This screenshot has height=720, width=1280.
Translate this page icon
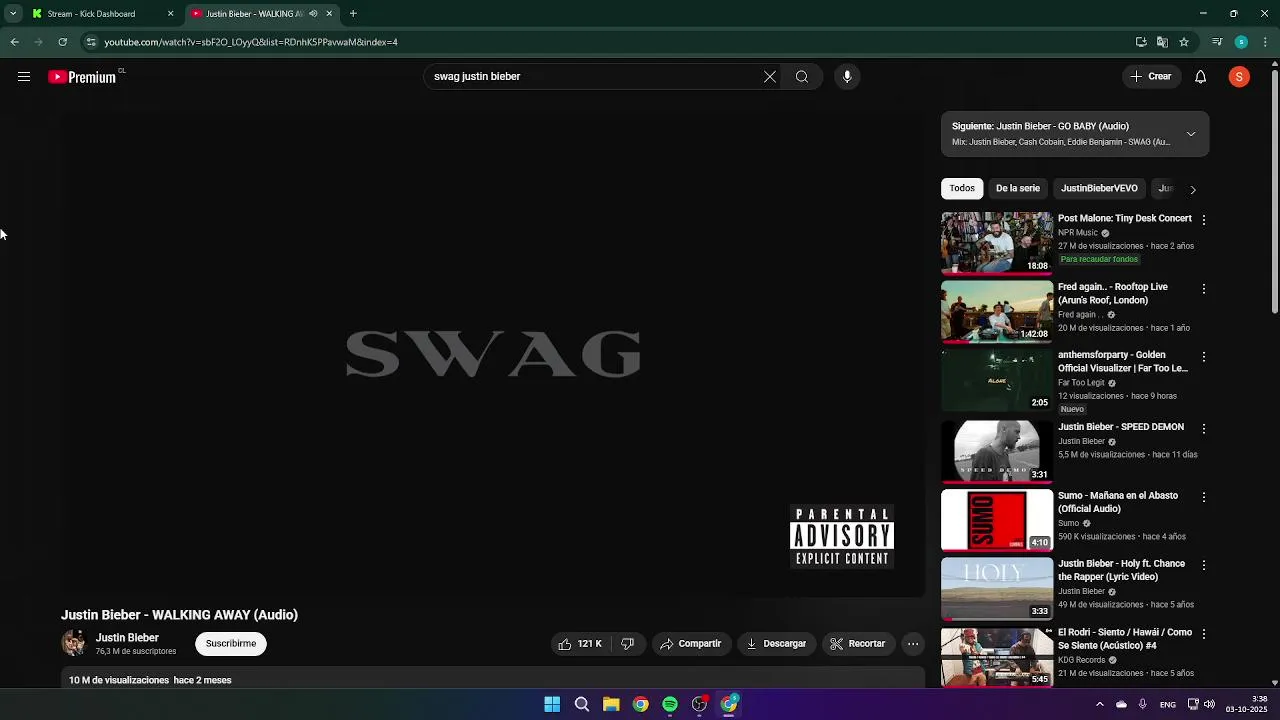1162,42
